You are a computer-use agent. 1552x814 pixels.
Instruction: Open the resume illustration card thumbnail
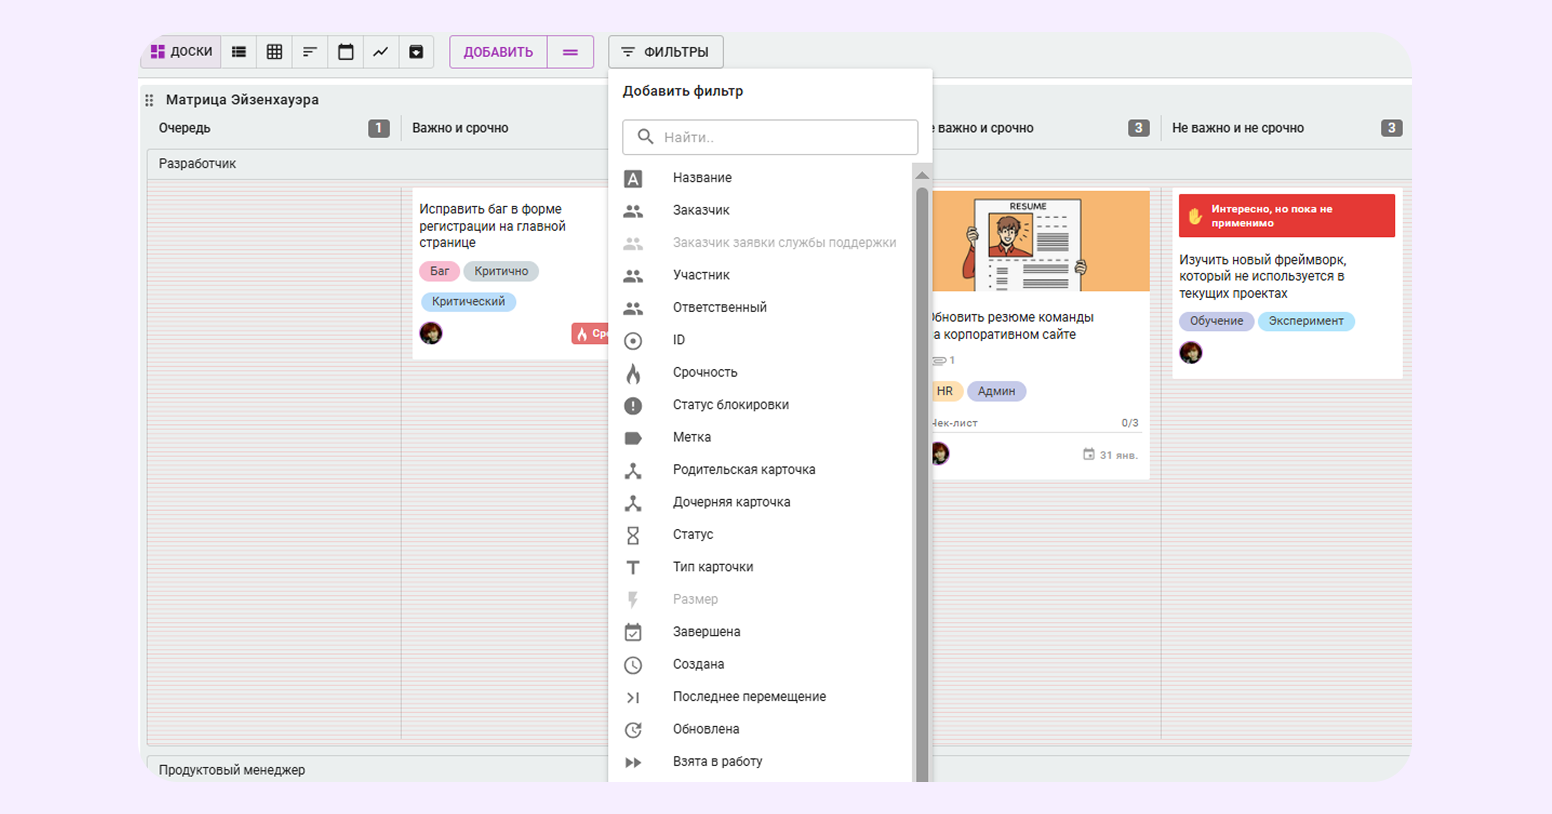click(x=1040, y=241)
